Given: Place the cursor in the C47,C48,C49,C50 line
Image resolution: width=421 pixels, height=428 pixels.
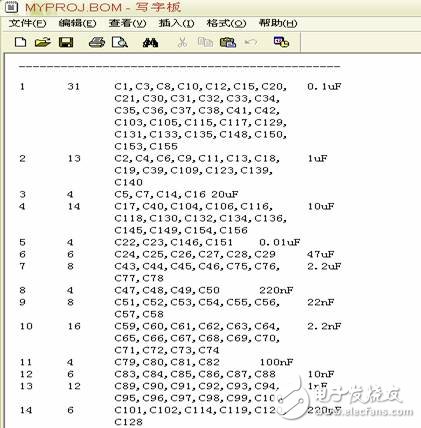Looking at the screenshot, I should [167, 290].
